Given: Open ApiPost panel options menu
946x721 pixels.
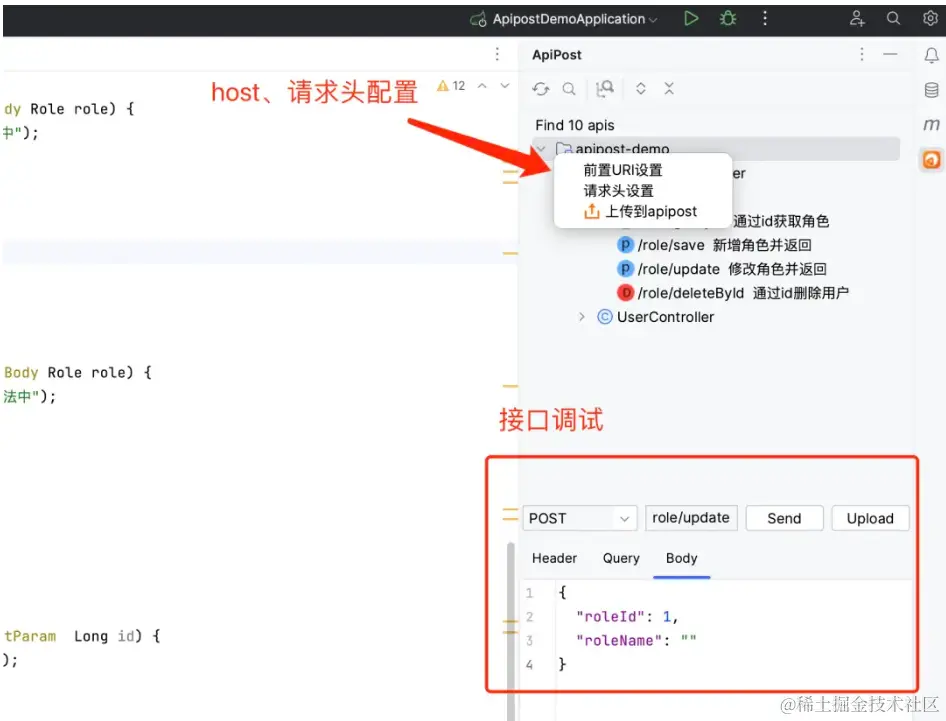Looking at the screenshot, I should click(x=862, y=54).
